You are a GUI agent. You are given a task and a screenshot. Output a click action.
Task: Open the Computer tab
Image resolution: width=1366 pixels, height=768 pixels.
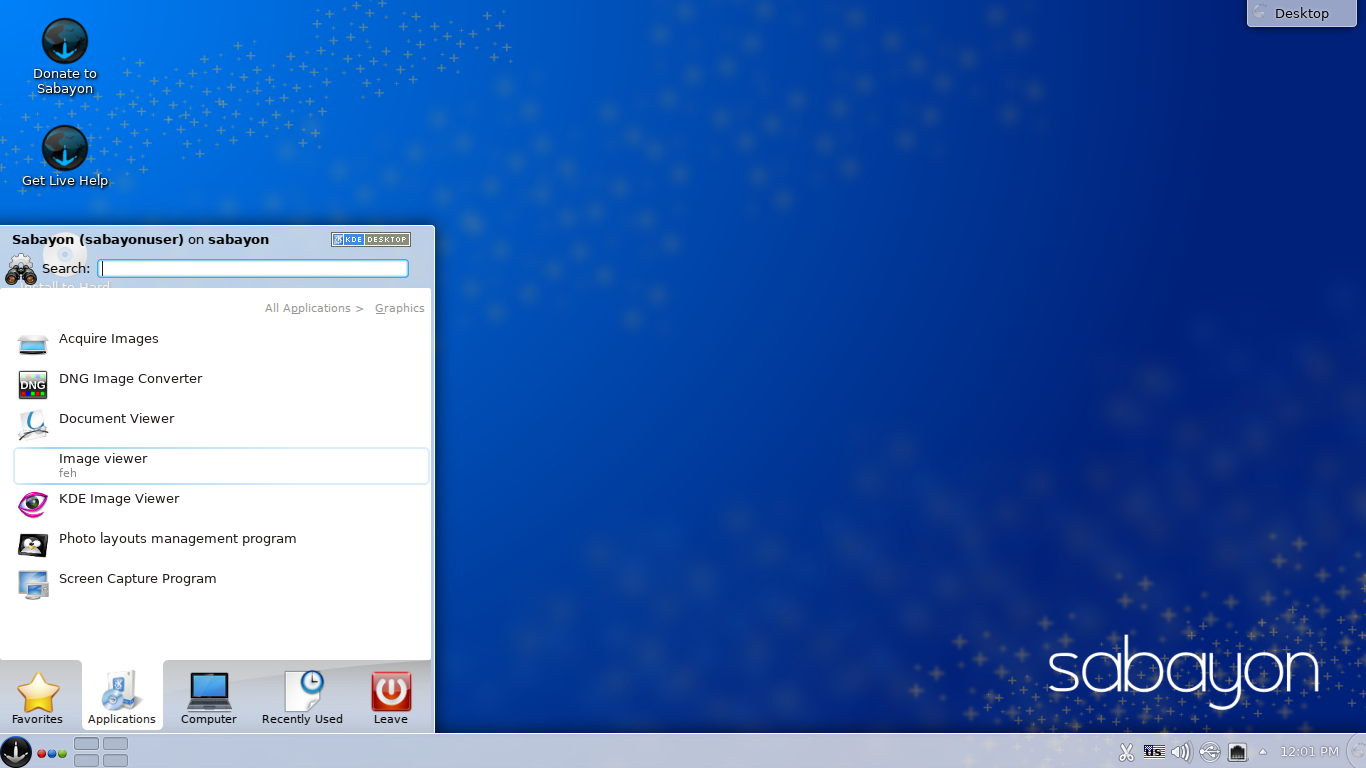[x=209, y=697]
